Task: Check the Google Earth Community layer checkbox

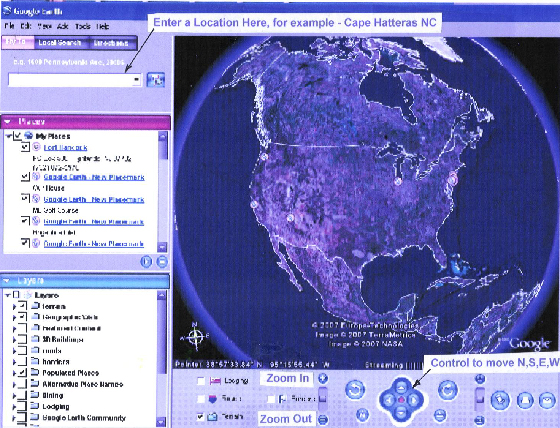Action: pos(22,417)
